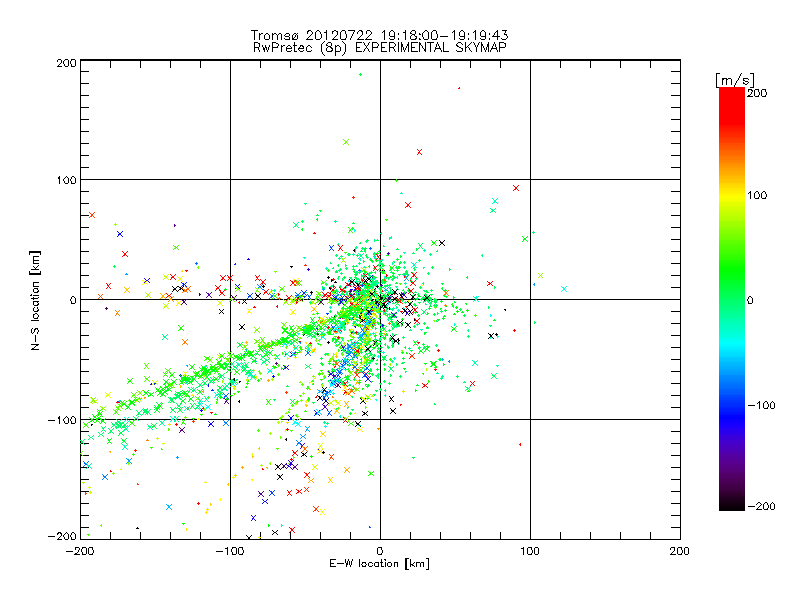Viewport: 800px width, 600px height.
Task: Click the "-200" tick label on the E-W axis
Action: click(80, 551)
